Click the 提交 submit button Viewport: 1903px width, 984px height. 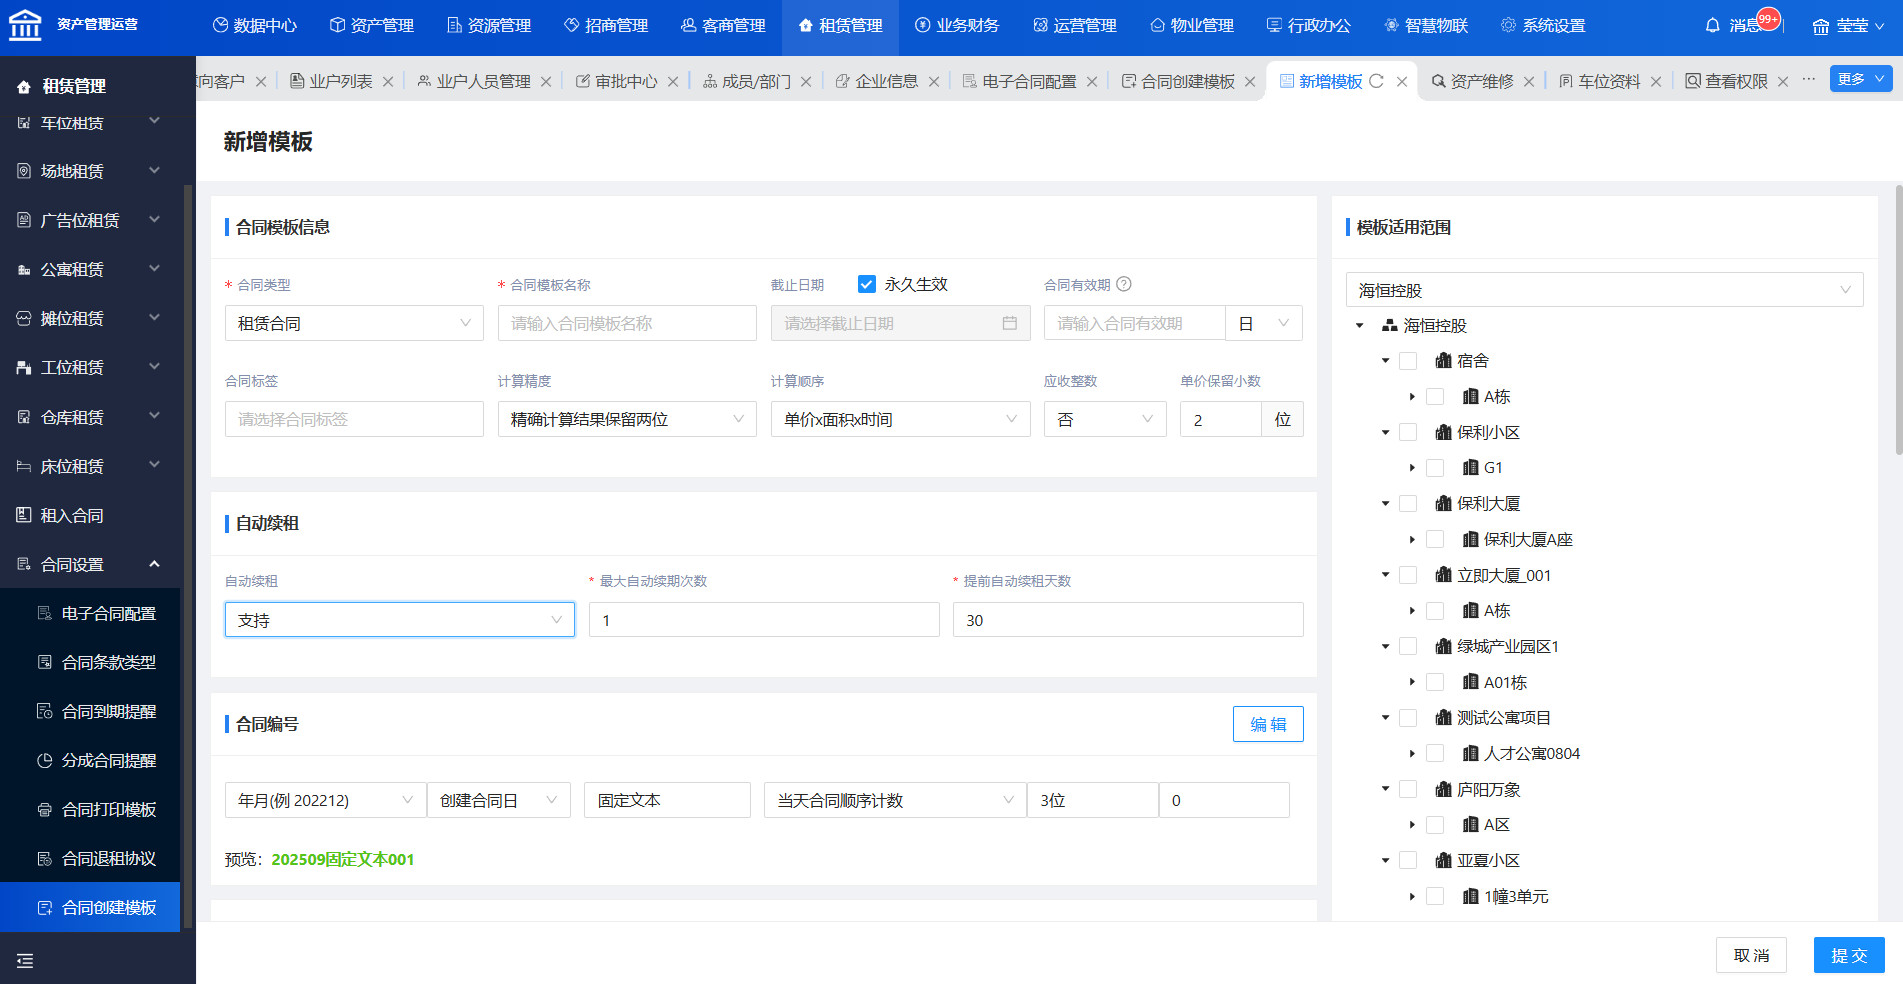(x=1848, y=955)
